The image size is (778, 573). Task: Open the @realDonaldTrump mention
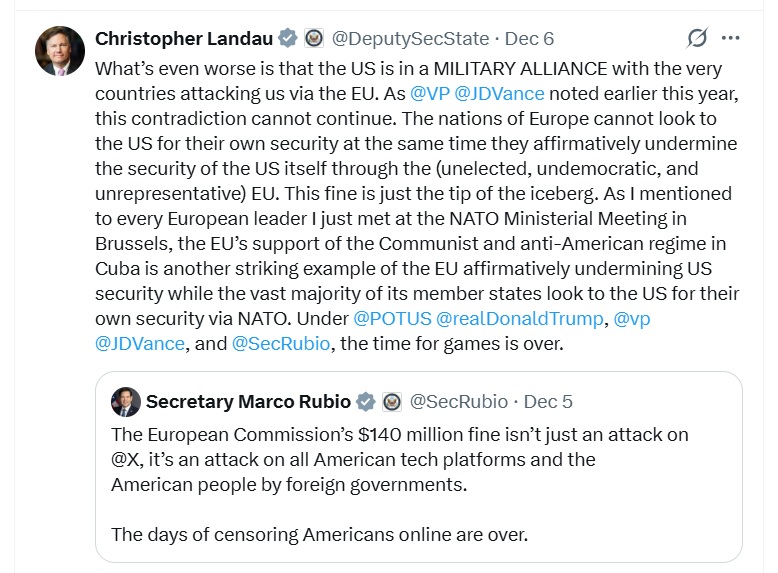pyautogui.click(x=520, y=318)
